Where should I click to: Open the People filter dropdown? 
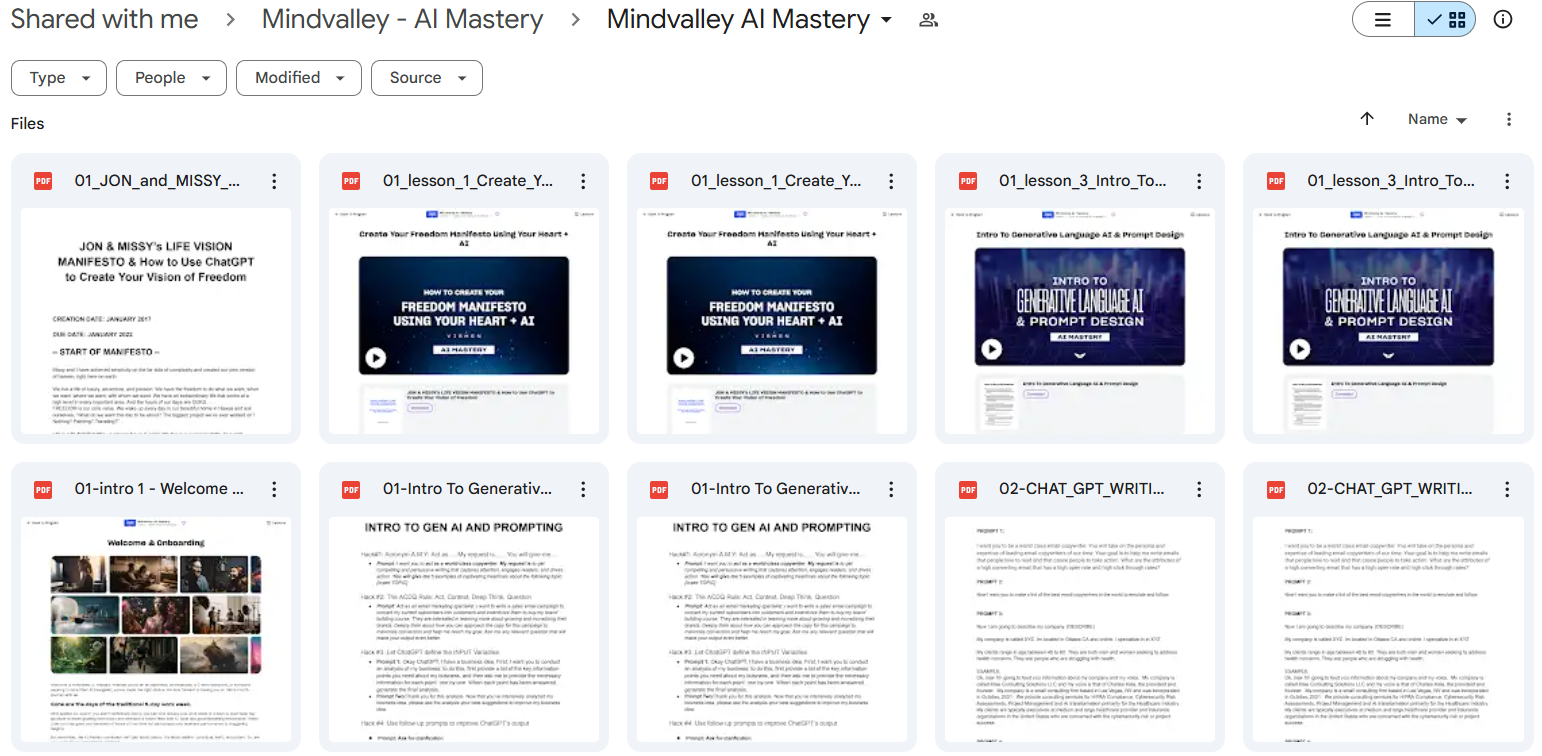point(171,78)
